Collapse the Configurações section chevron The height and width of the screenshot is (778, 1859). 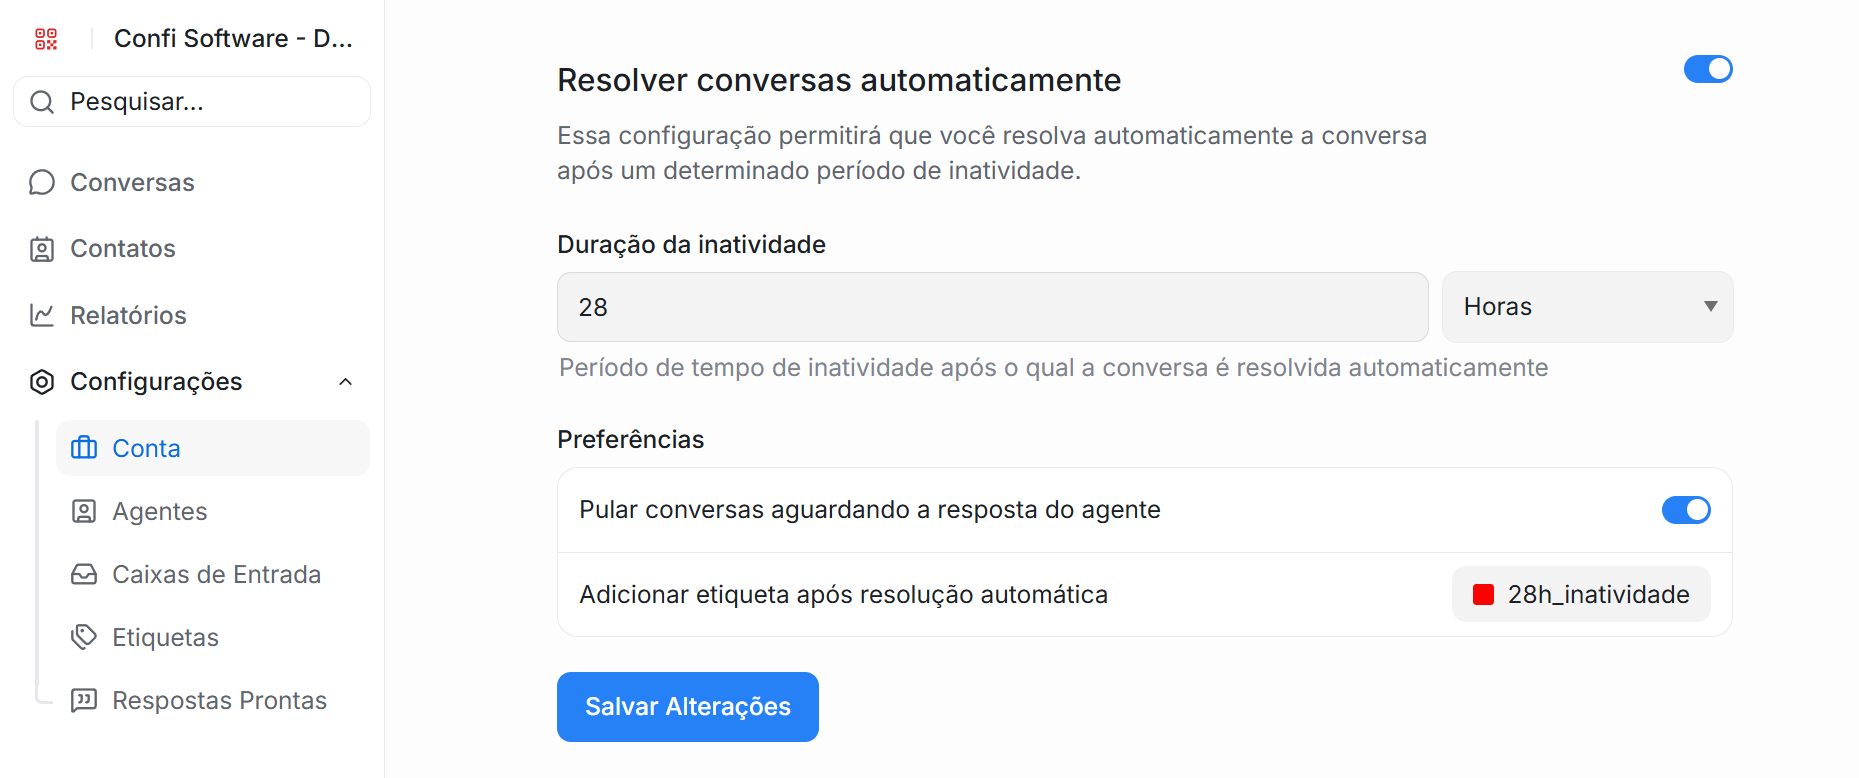pyautogui.click(x=346, y=382)
